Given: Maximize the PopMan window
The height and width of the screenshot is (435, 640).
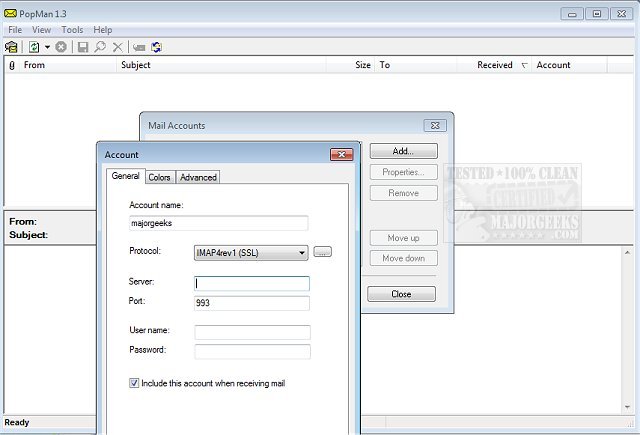Looking at the screenshot, I should [x=596, y=14].
